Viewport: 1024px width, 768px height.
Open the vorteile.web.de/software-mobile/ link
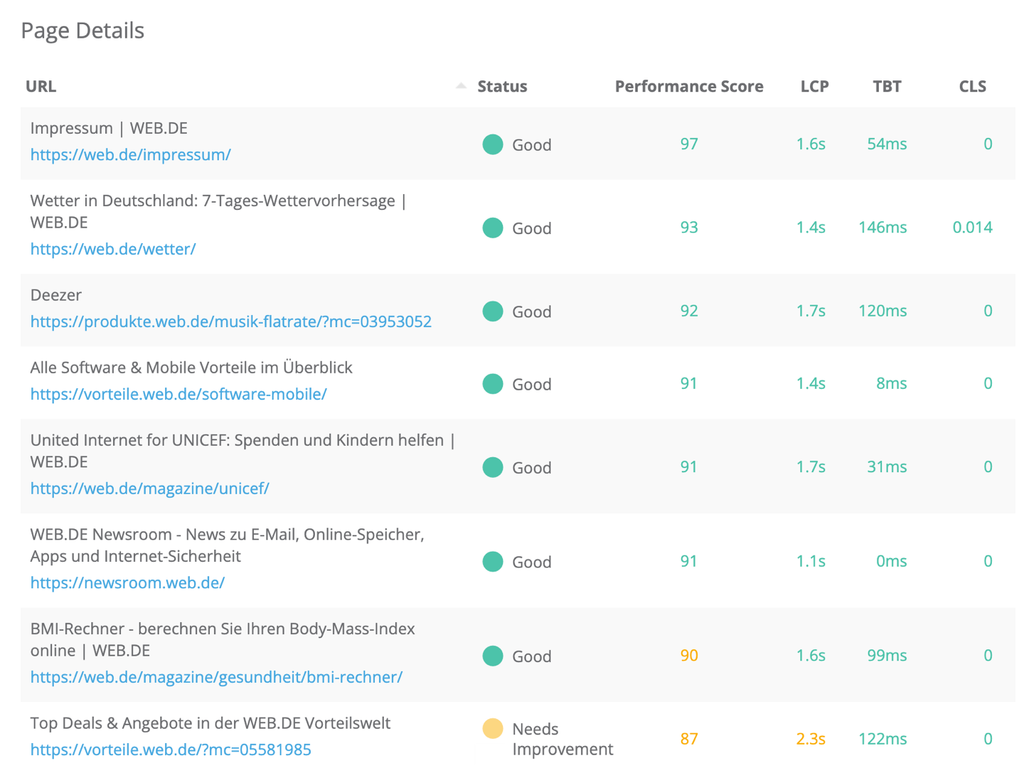(x=178, y=394)
